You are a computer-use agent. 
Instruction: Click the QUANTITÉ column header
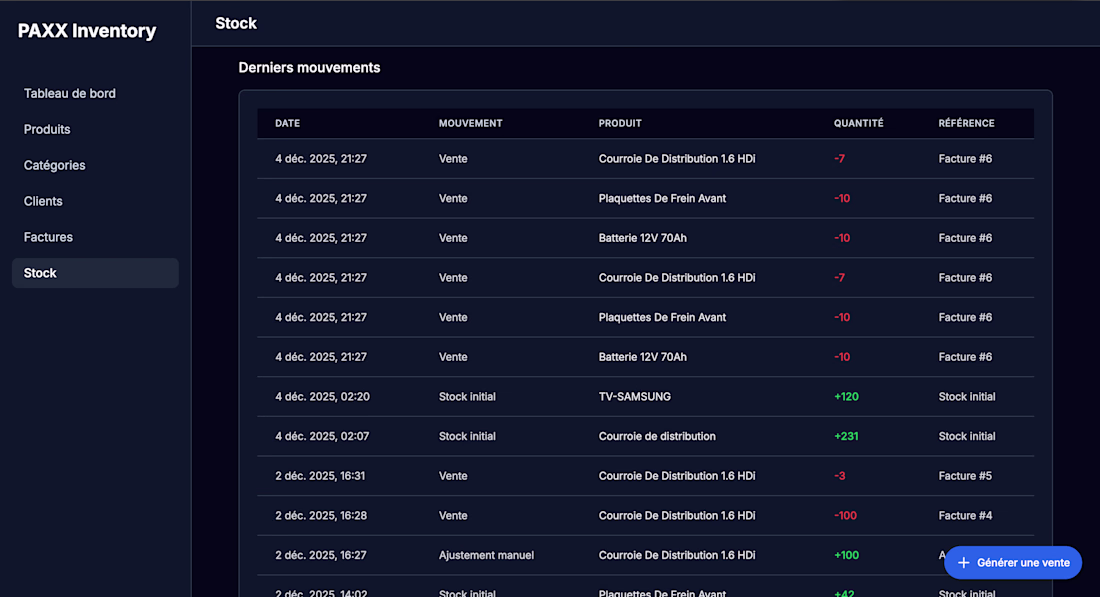click(x=858, y=124)
